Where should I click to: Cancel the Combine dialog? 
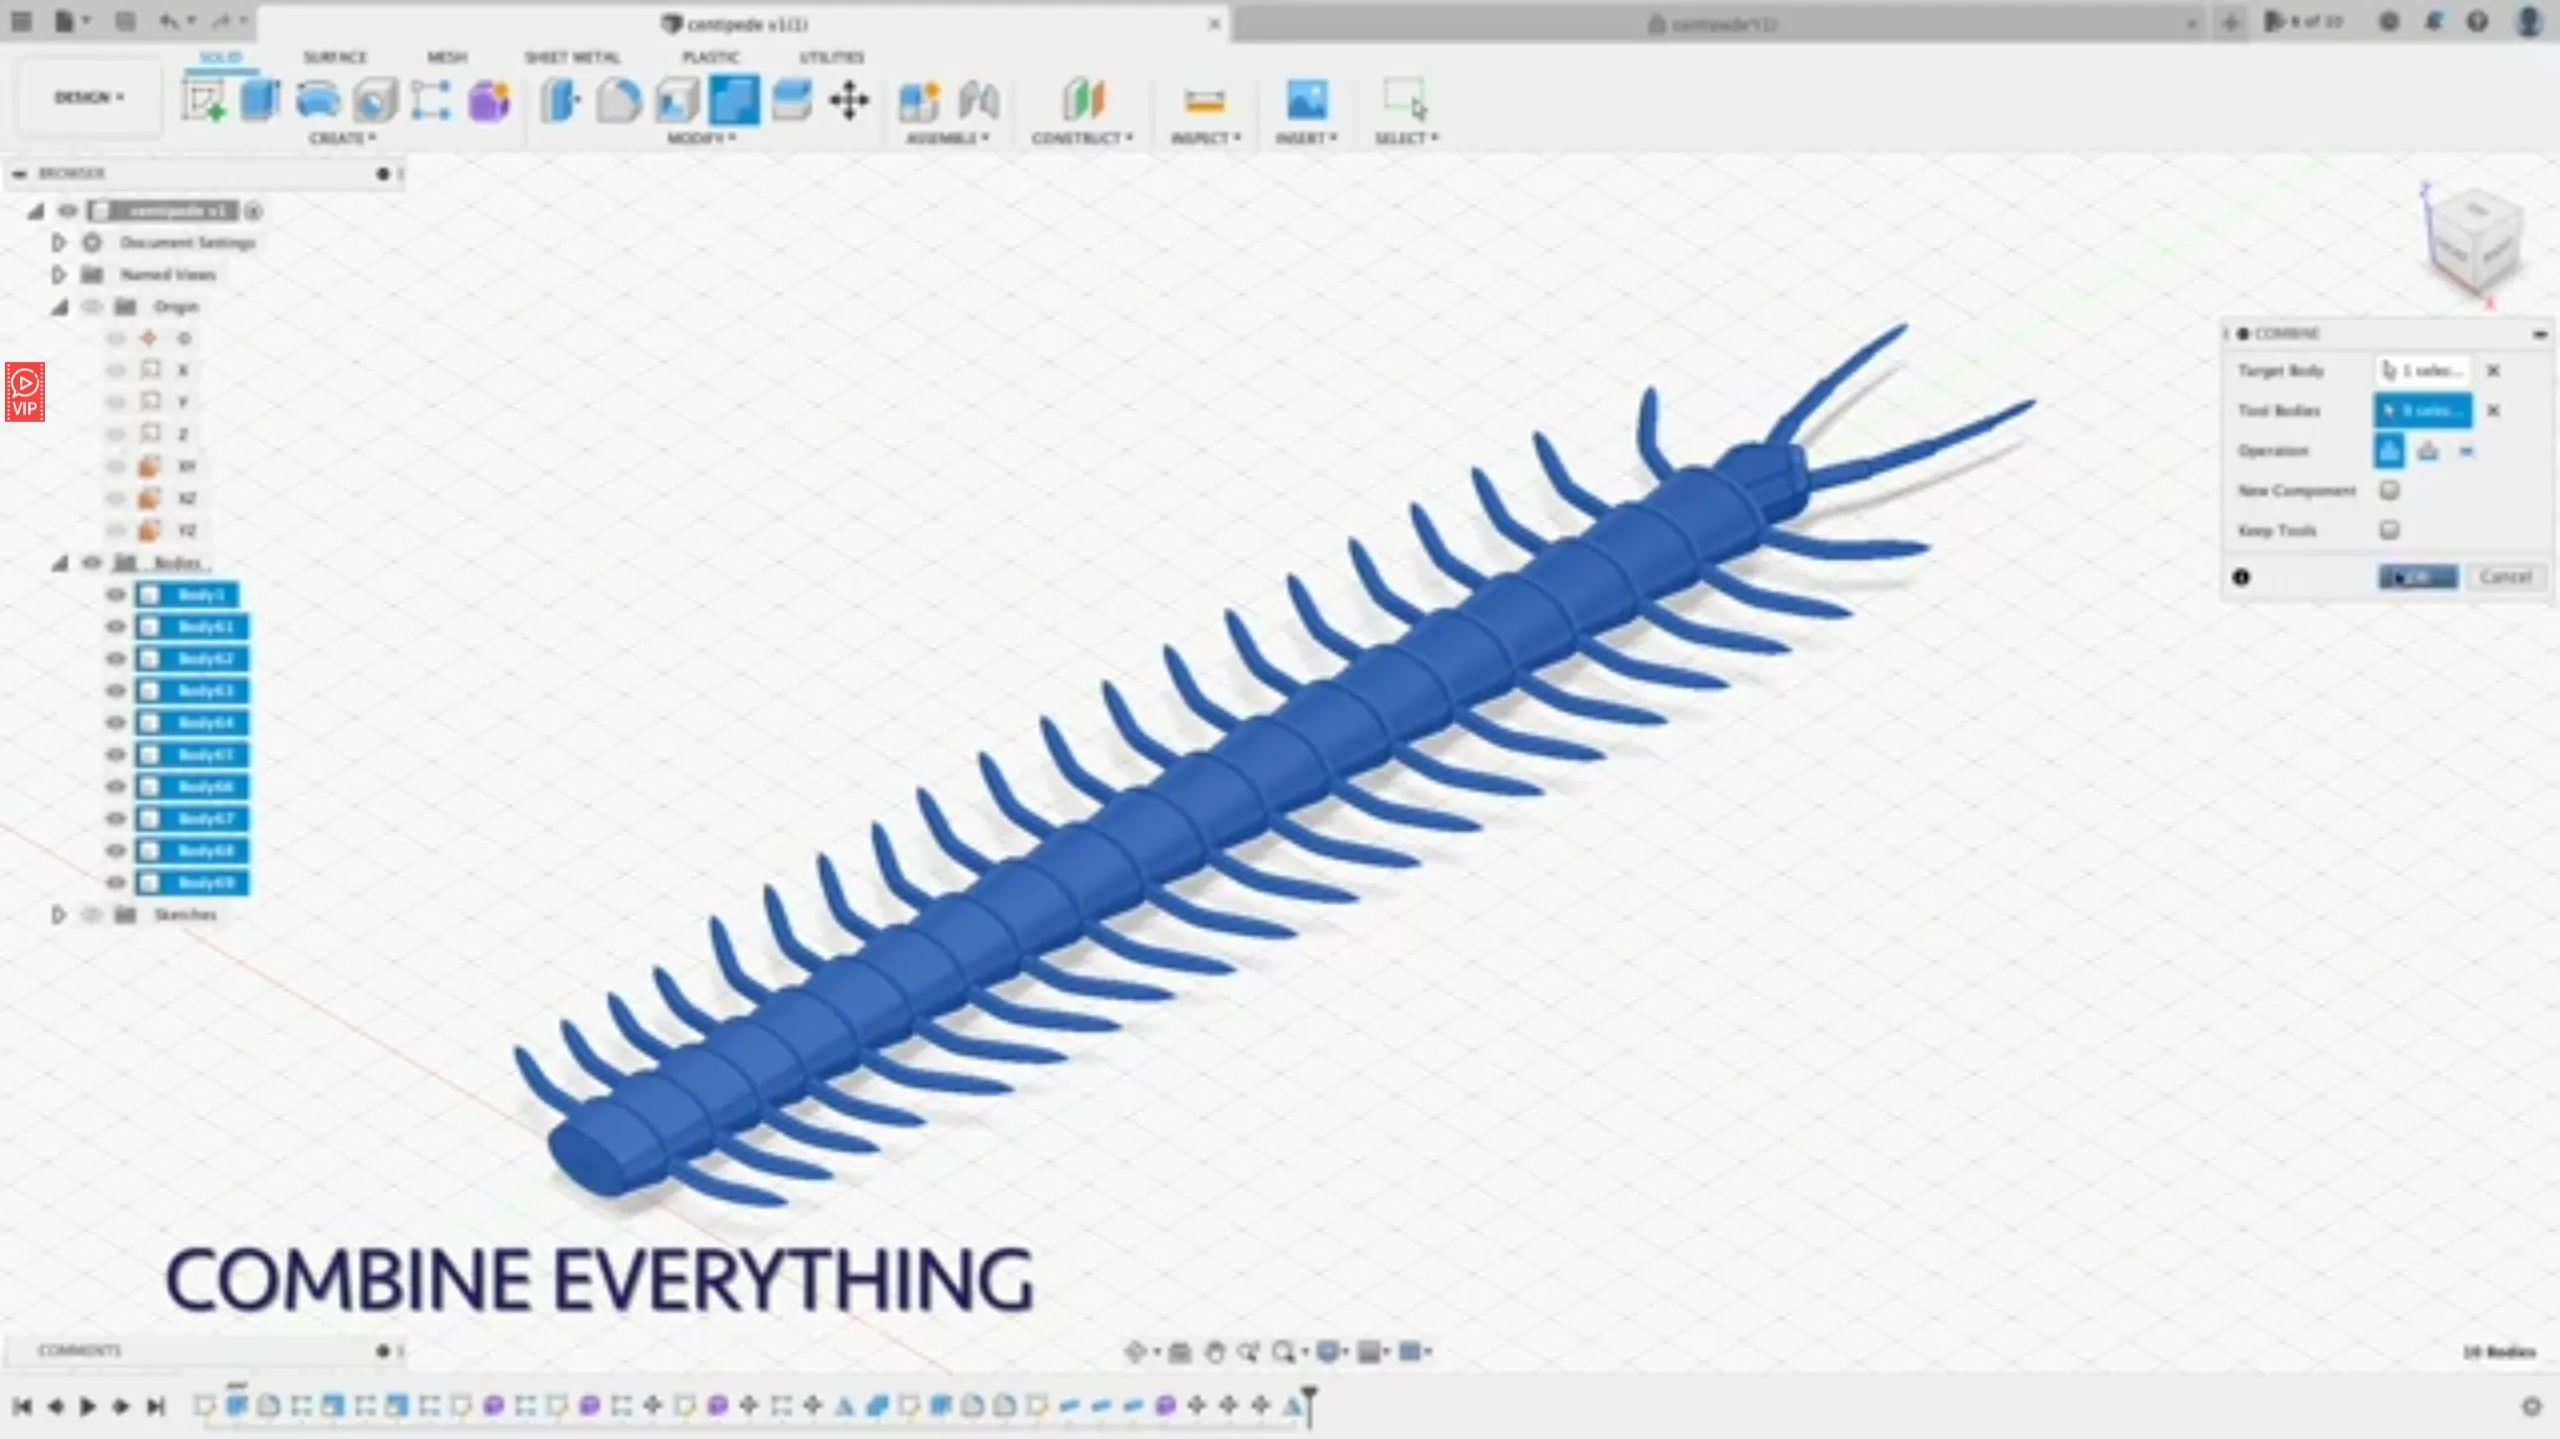[2505, 577]
